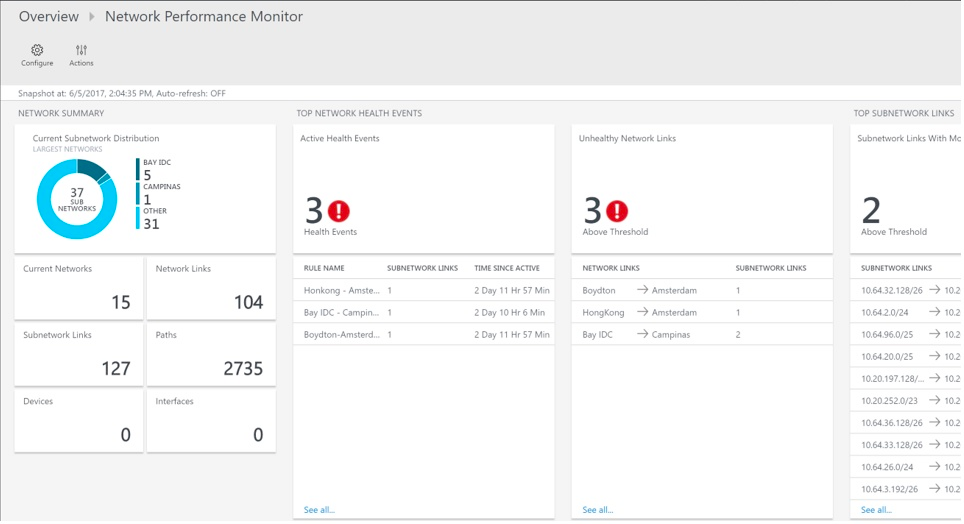This screenshot has height=524, width=964.
Task: Open the Configure gear icon
Action: pyautogui.click(x=37, y=51)
